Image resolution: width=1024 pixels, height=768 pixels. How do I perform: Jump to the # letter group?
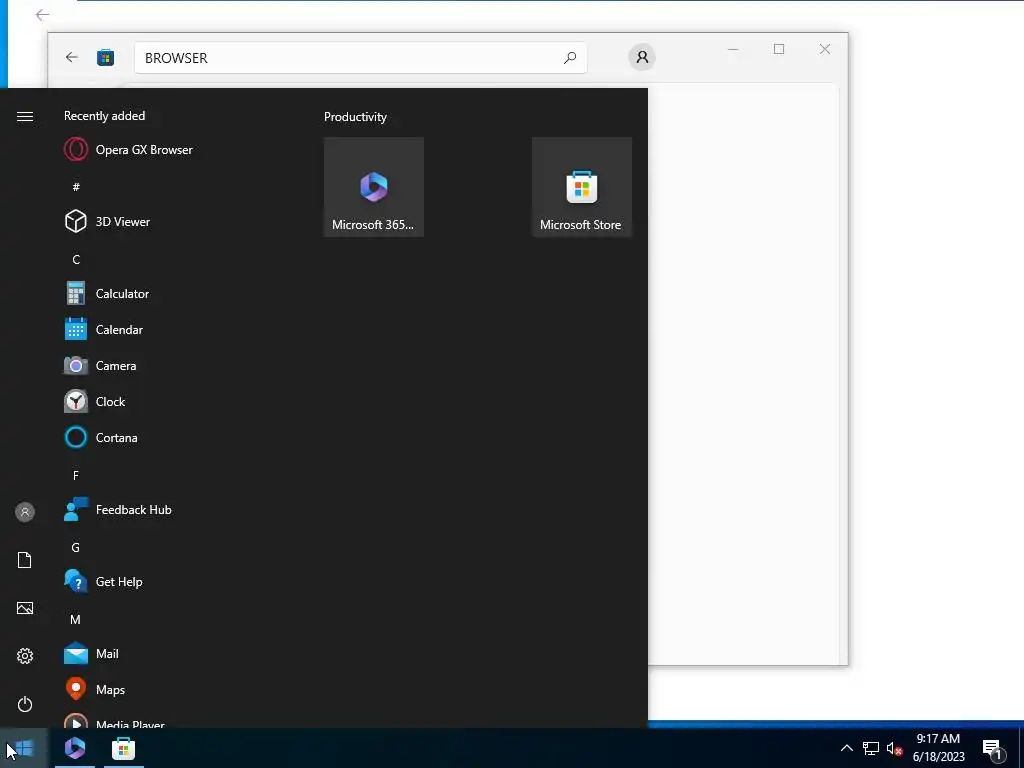click(x=76, y=187)
